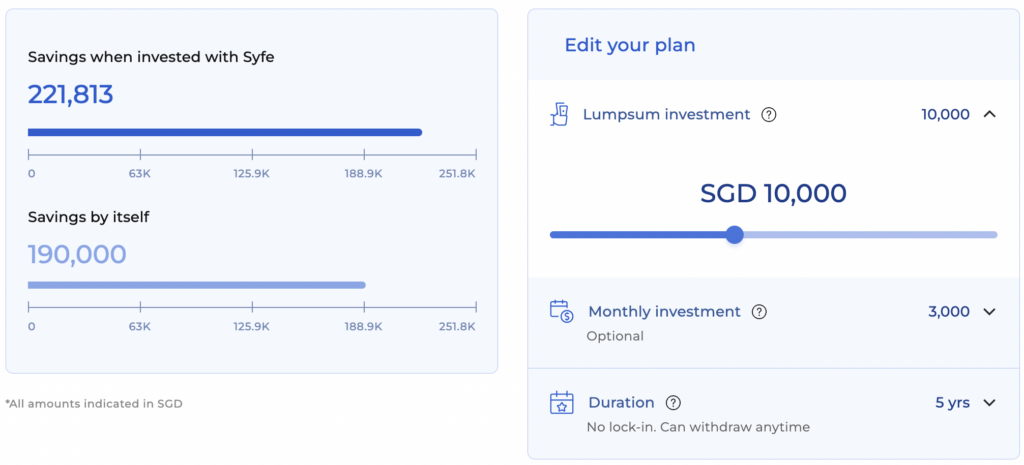Open help tooltip beside Monthly investment
Screen dimensions: 1024x465
(759, 312)
